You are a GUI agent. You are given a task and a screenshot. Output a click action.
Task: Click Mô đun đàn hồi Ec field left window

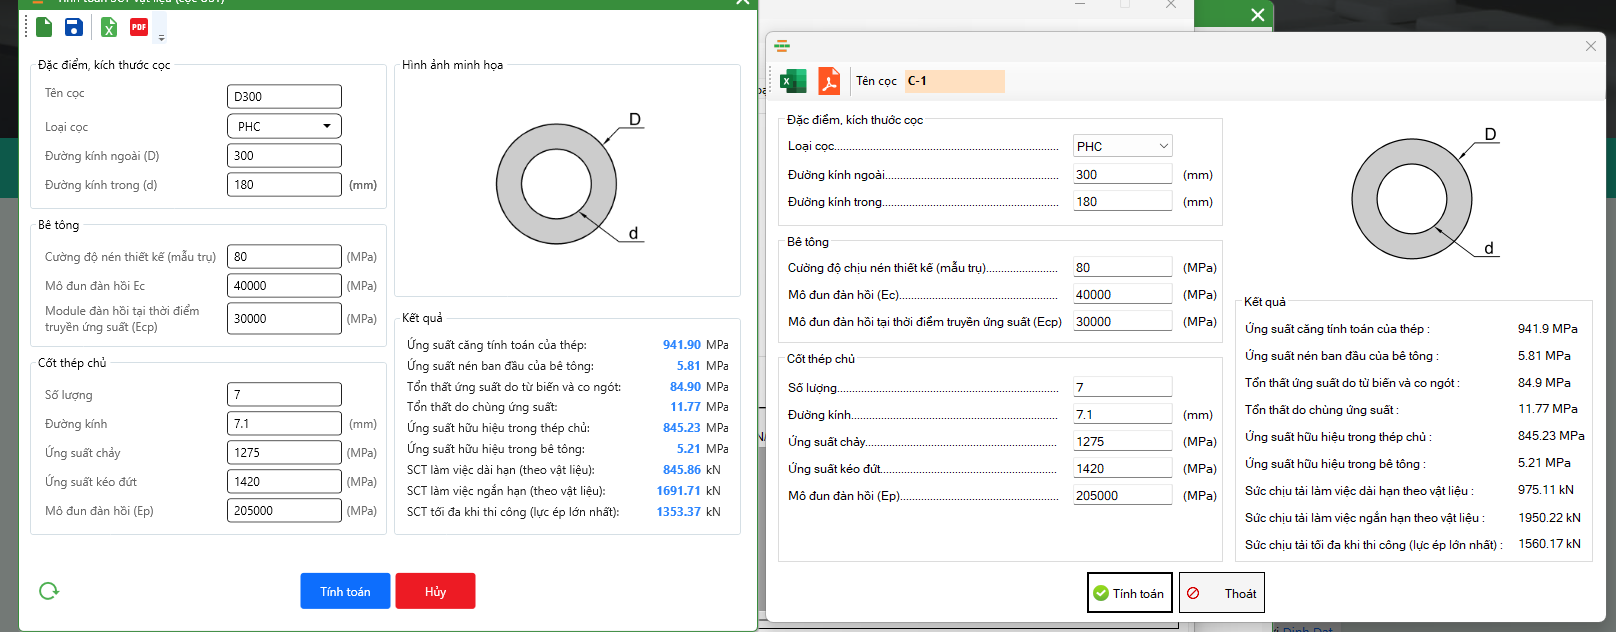coord(284,285)
